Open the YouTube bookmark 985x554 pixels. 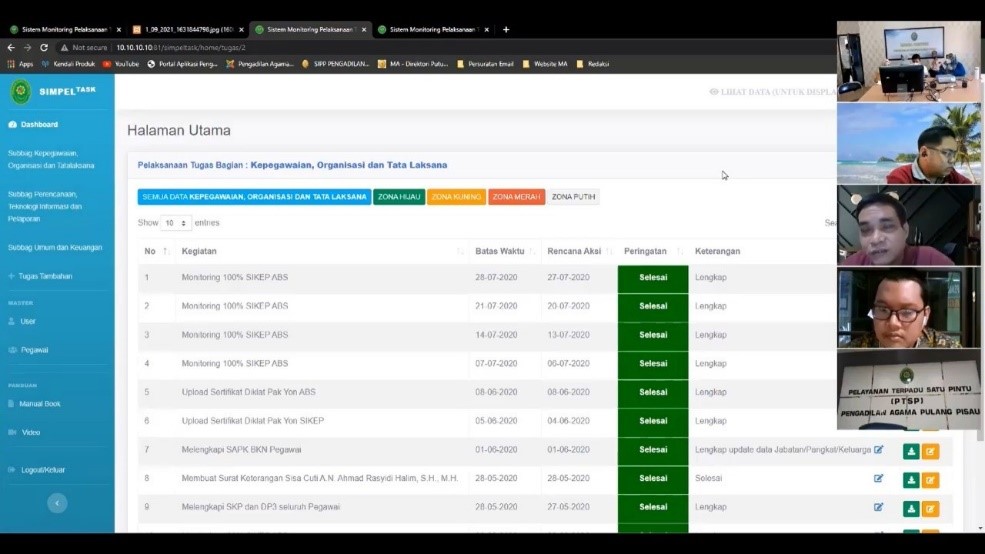(x=121, y=64)
